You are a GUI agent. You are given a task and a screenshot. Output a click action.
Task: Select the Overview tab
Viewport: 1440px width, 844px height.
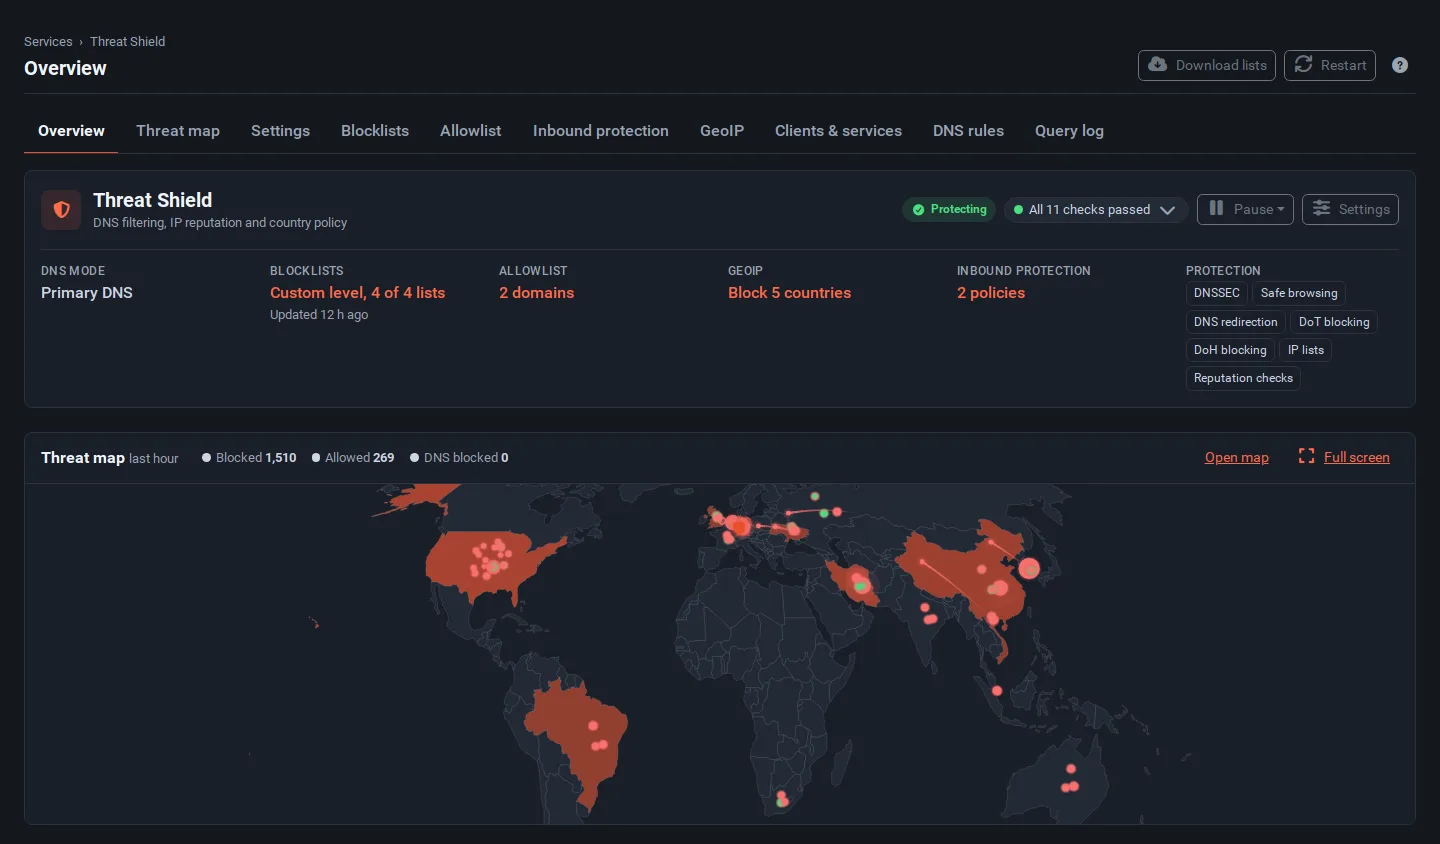[x=71, y=131]
